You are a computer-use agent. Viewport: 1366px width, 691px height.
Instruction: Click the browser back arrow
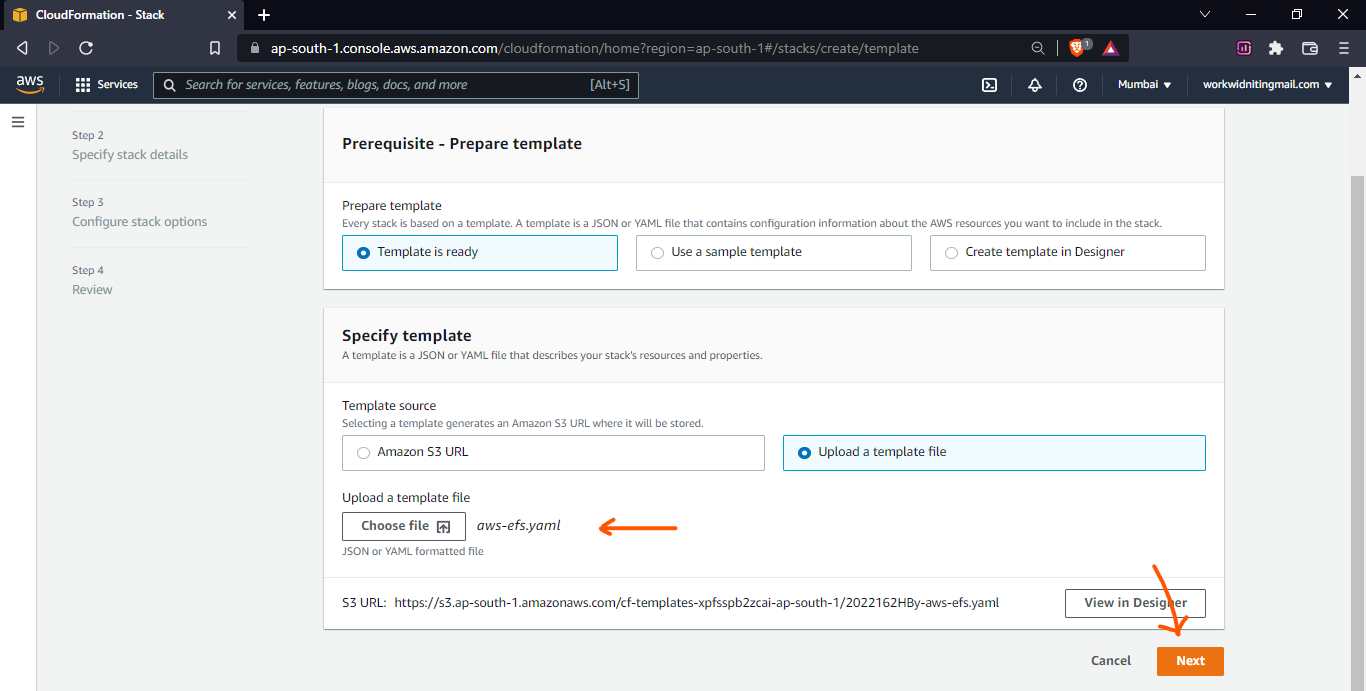23,48
